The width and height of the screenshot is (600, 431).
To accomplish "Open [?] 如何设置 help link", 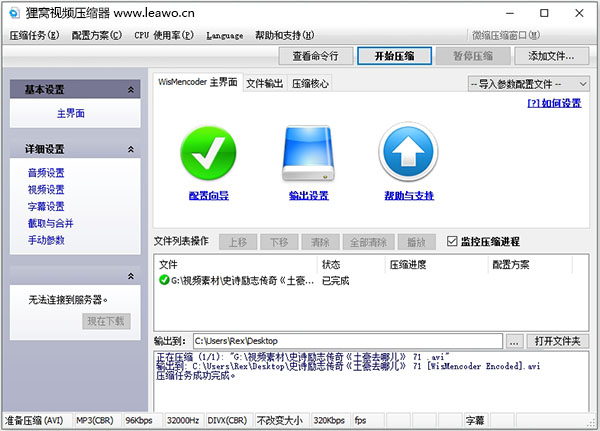I will click(554, 103).
